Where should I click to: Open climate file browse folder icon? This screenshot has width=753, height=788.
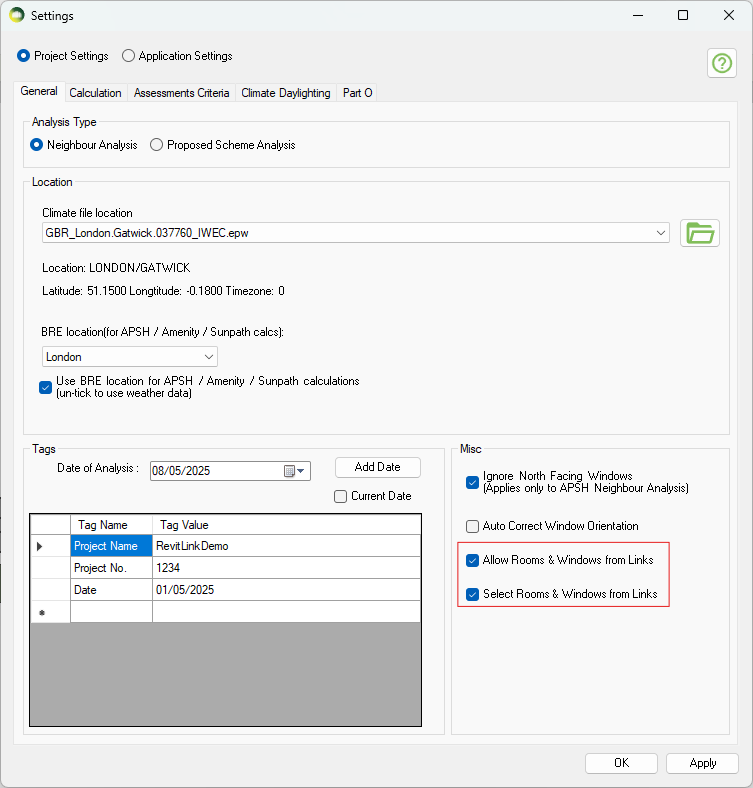coord(700,233)
